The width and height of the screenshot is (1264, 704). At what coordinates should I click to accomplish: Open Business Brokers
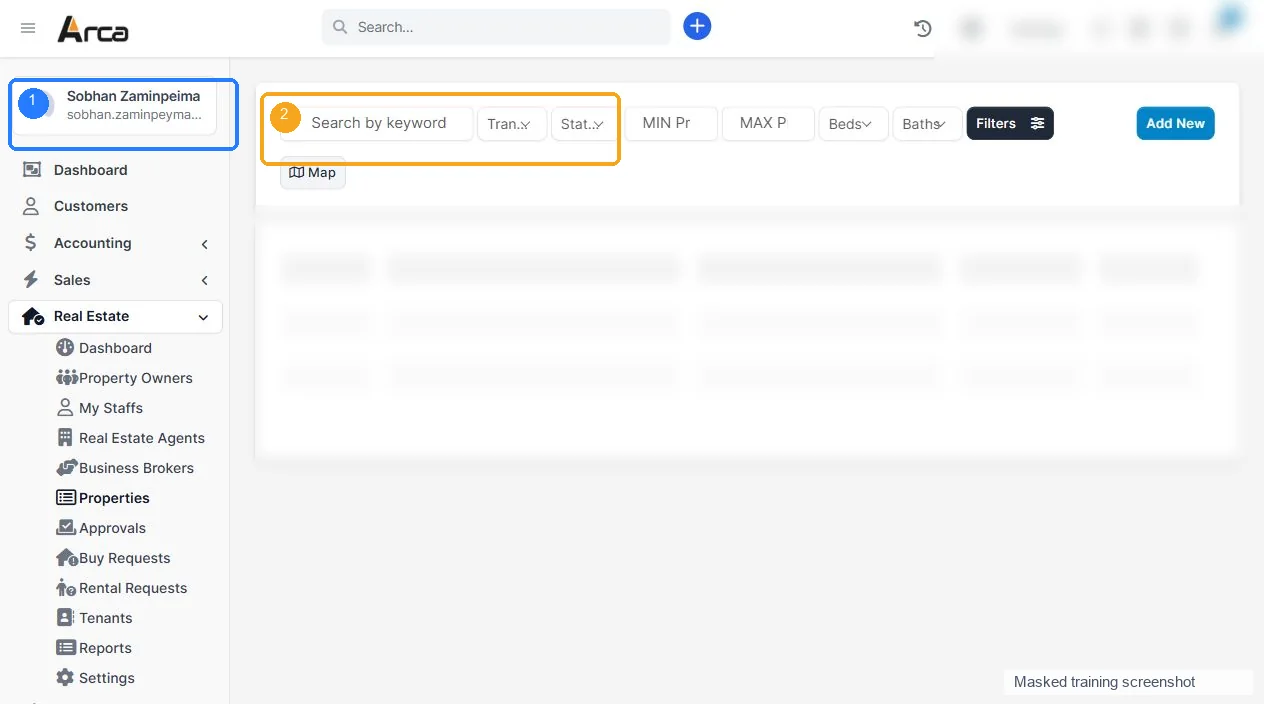[125, 468]
